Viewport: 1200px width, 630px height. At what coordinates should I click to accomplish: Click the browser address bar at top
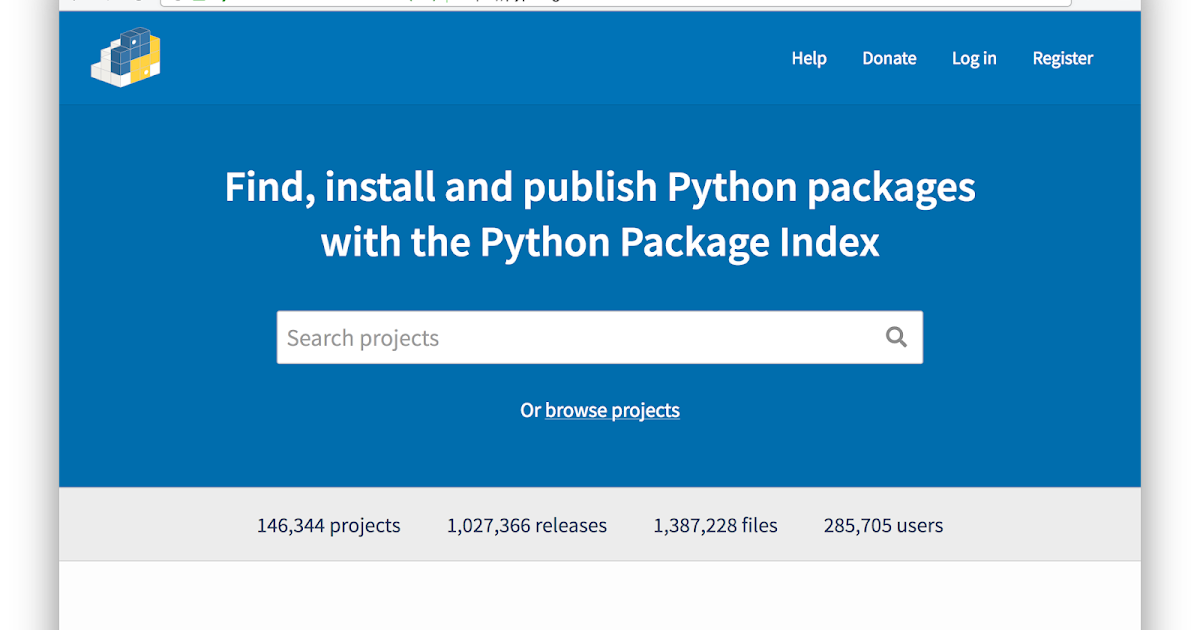pos(600,3)
